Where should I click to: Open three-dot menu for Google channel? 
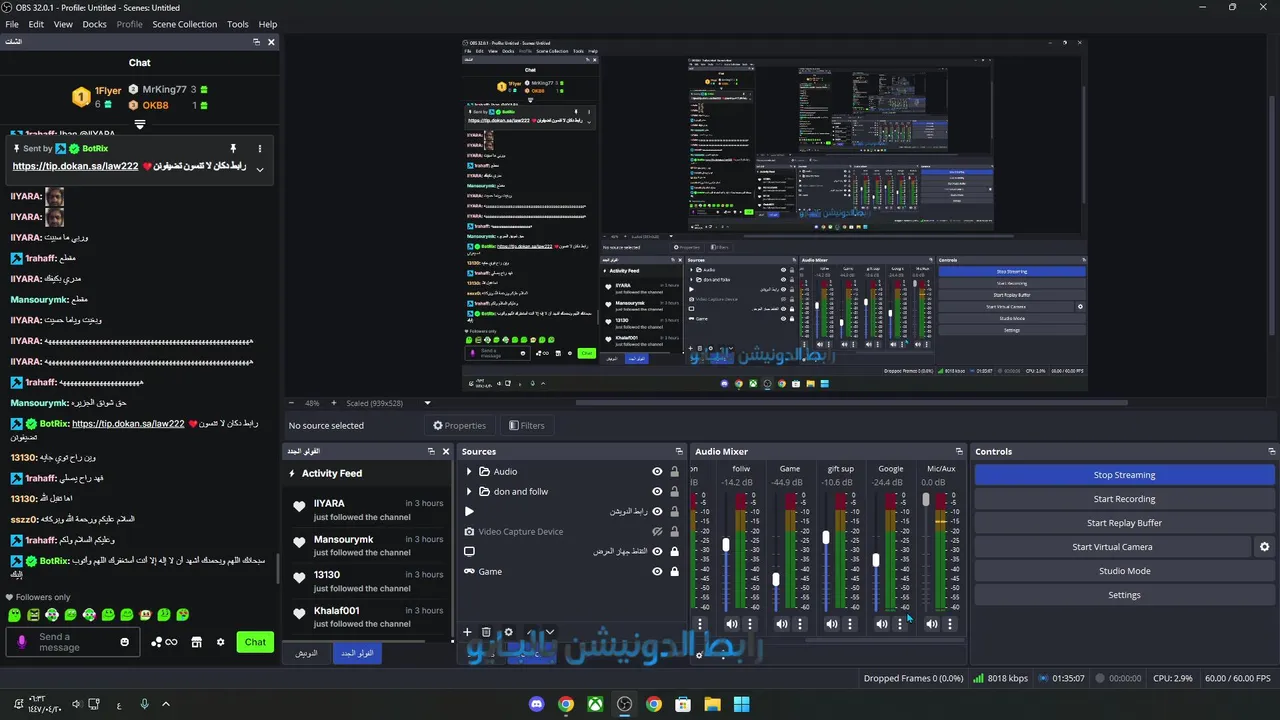[x=900, y=624]
